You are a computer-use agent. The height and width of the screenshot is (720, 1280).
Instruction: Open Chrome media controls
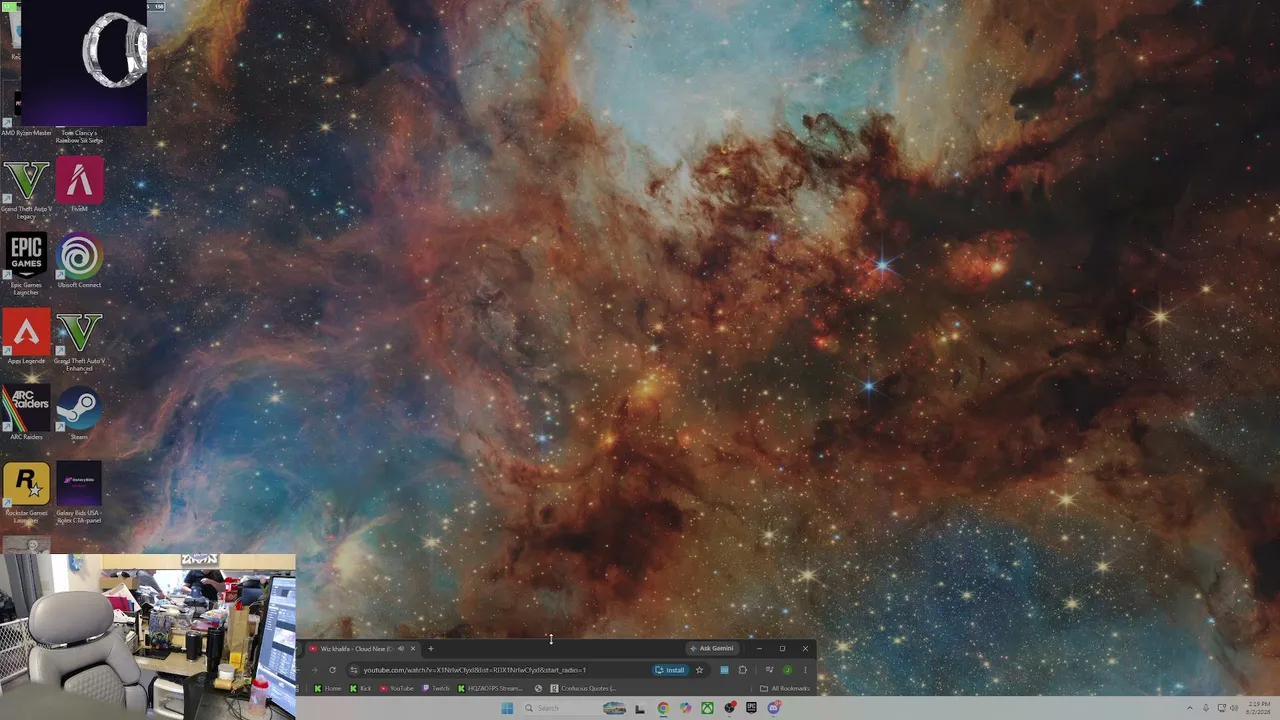pyautogui.click(x=769, y=670)
